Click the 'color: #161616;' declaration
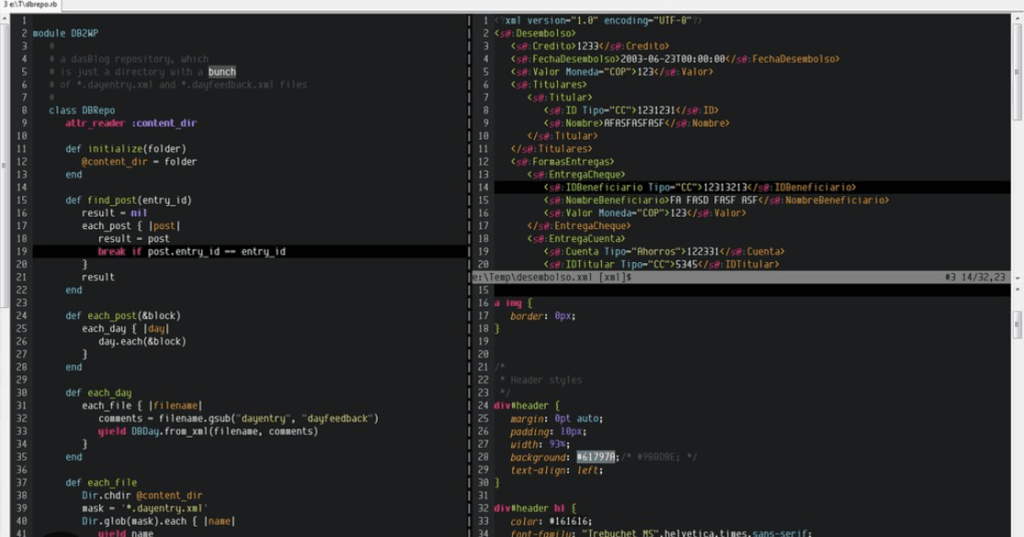This screenshot has height=537, width=1024. [x=551, y=521]
